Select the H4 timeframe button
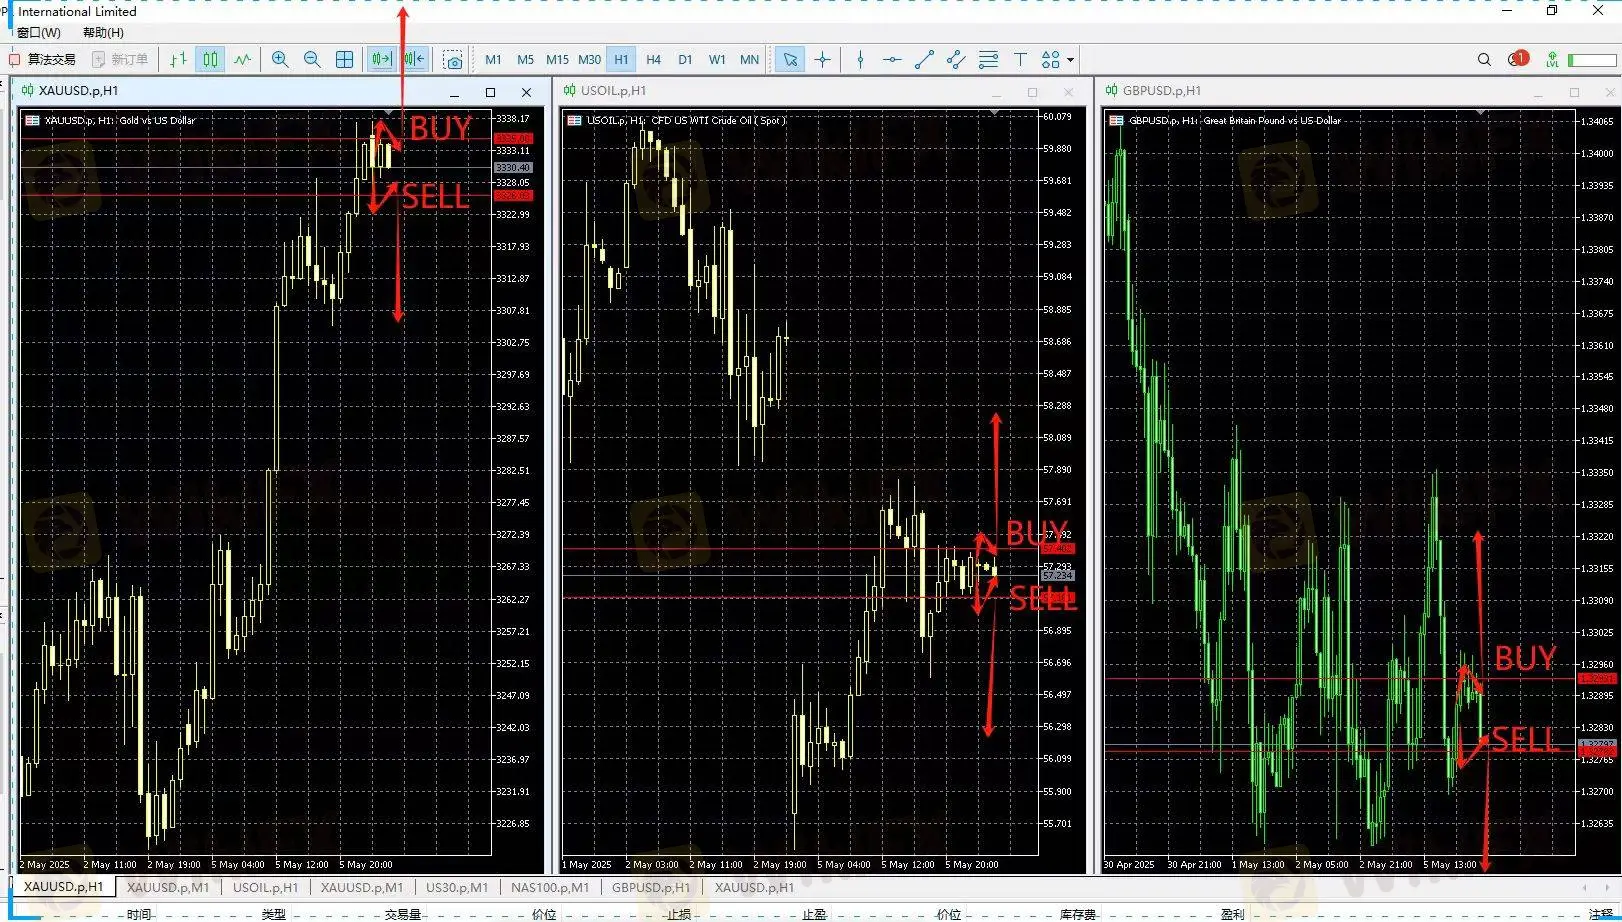This screenshot has height=922, width=1622. (653, 60)
